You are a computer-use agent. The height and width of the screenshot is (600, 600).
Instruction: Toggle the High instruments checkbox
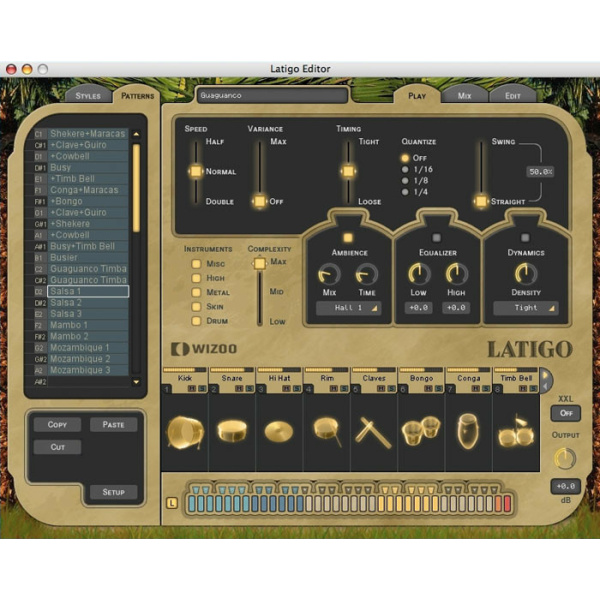click(196, 278)
